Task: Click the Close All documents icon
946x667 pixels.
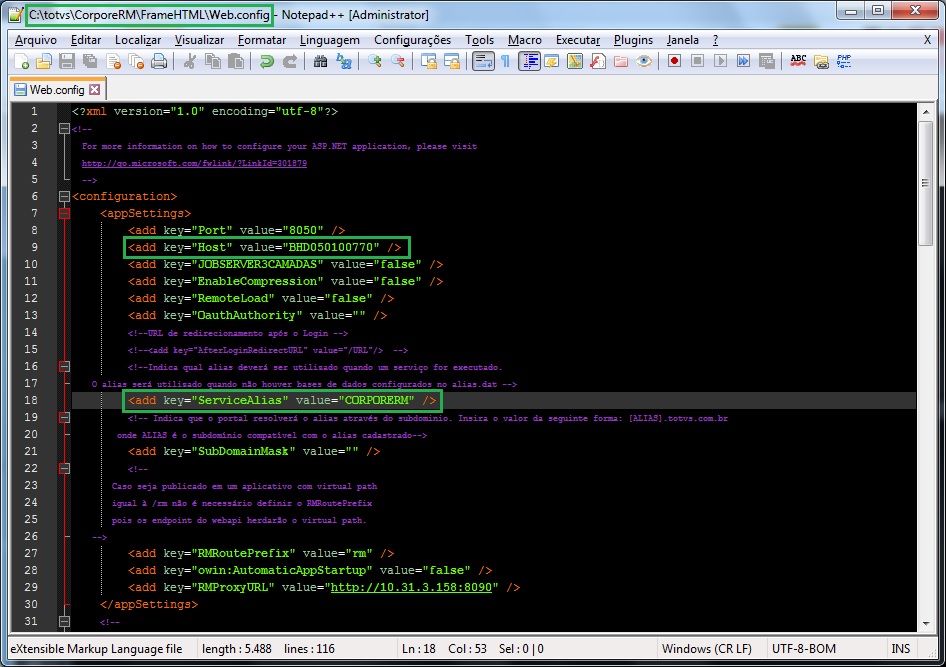Action: click(136, 61)
